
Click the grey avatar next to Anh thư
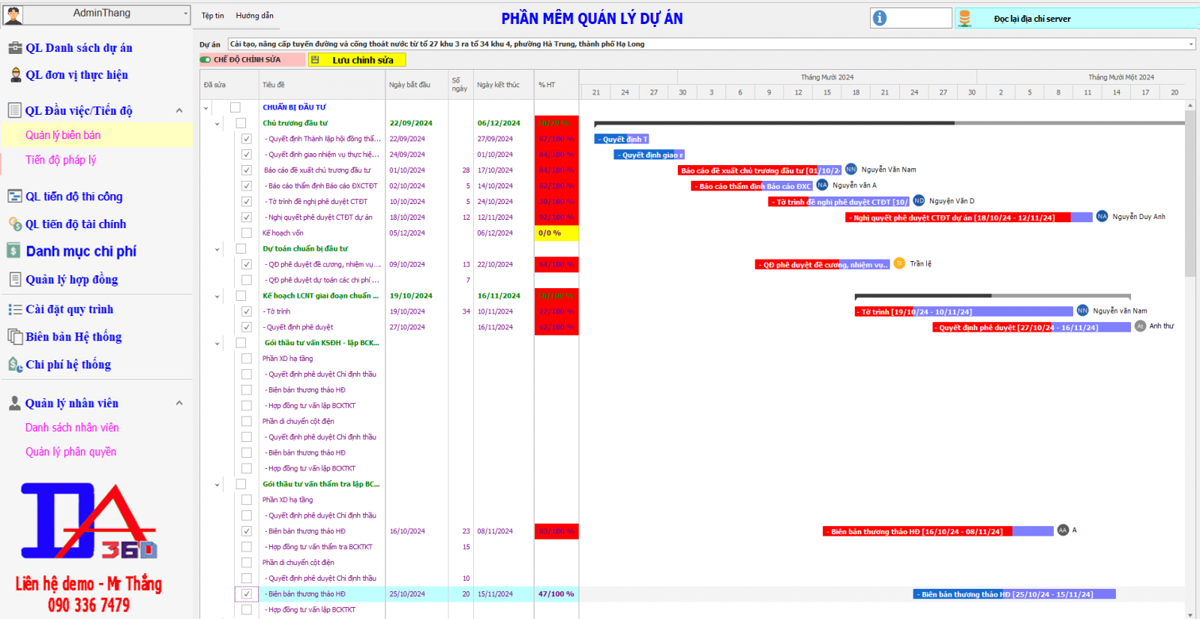(x=1140, y=326)
